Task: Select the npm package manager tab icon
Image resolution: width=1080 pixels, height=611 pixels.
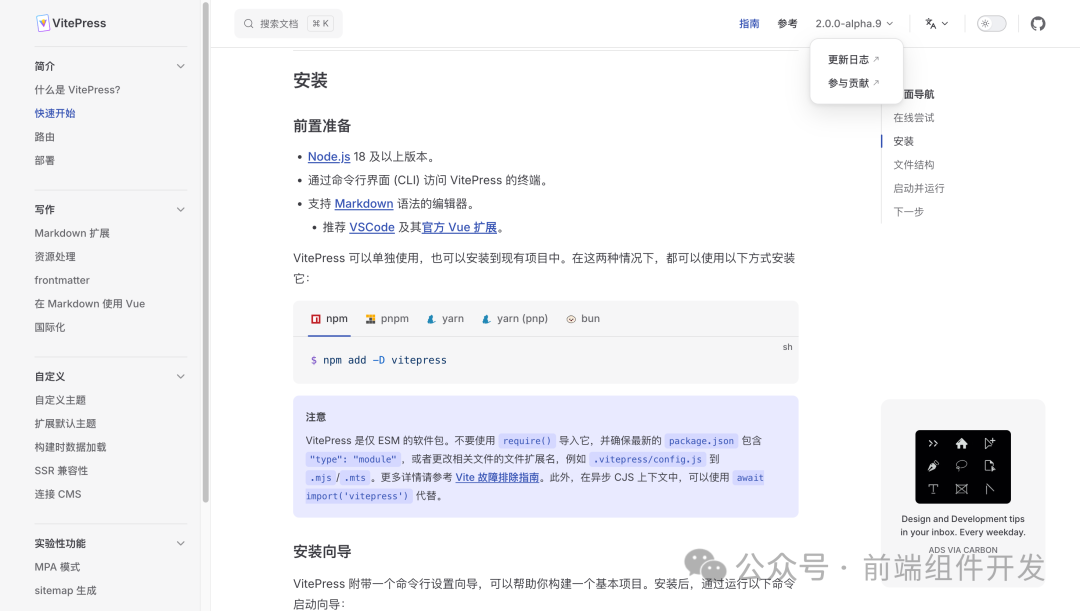Action: (314, 318)
